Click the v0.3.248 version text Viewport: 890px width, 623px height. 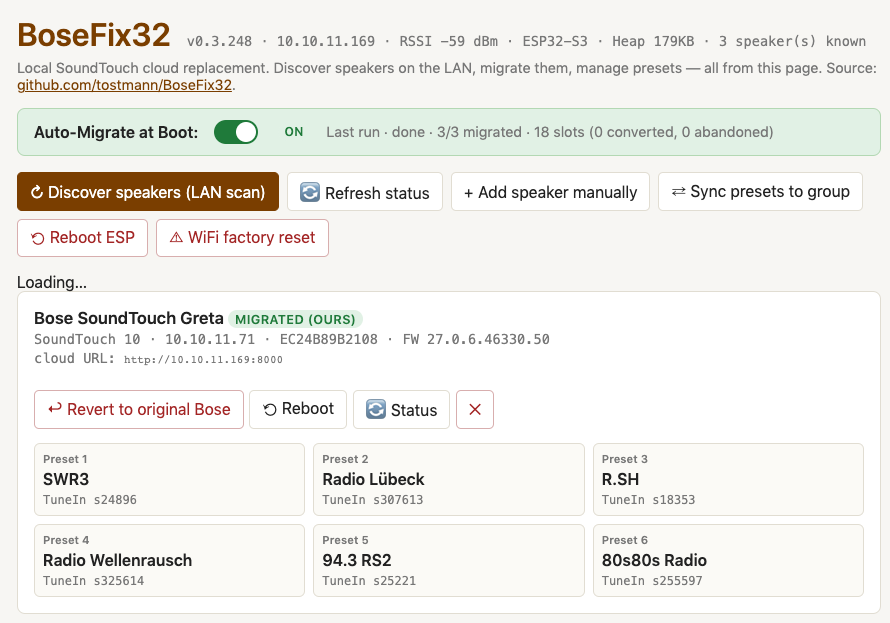point(219,41)
